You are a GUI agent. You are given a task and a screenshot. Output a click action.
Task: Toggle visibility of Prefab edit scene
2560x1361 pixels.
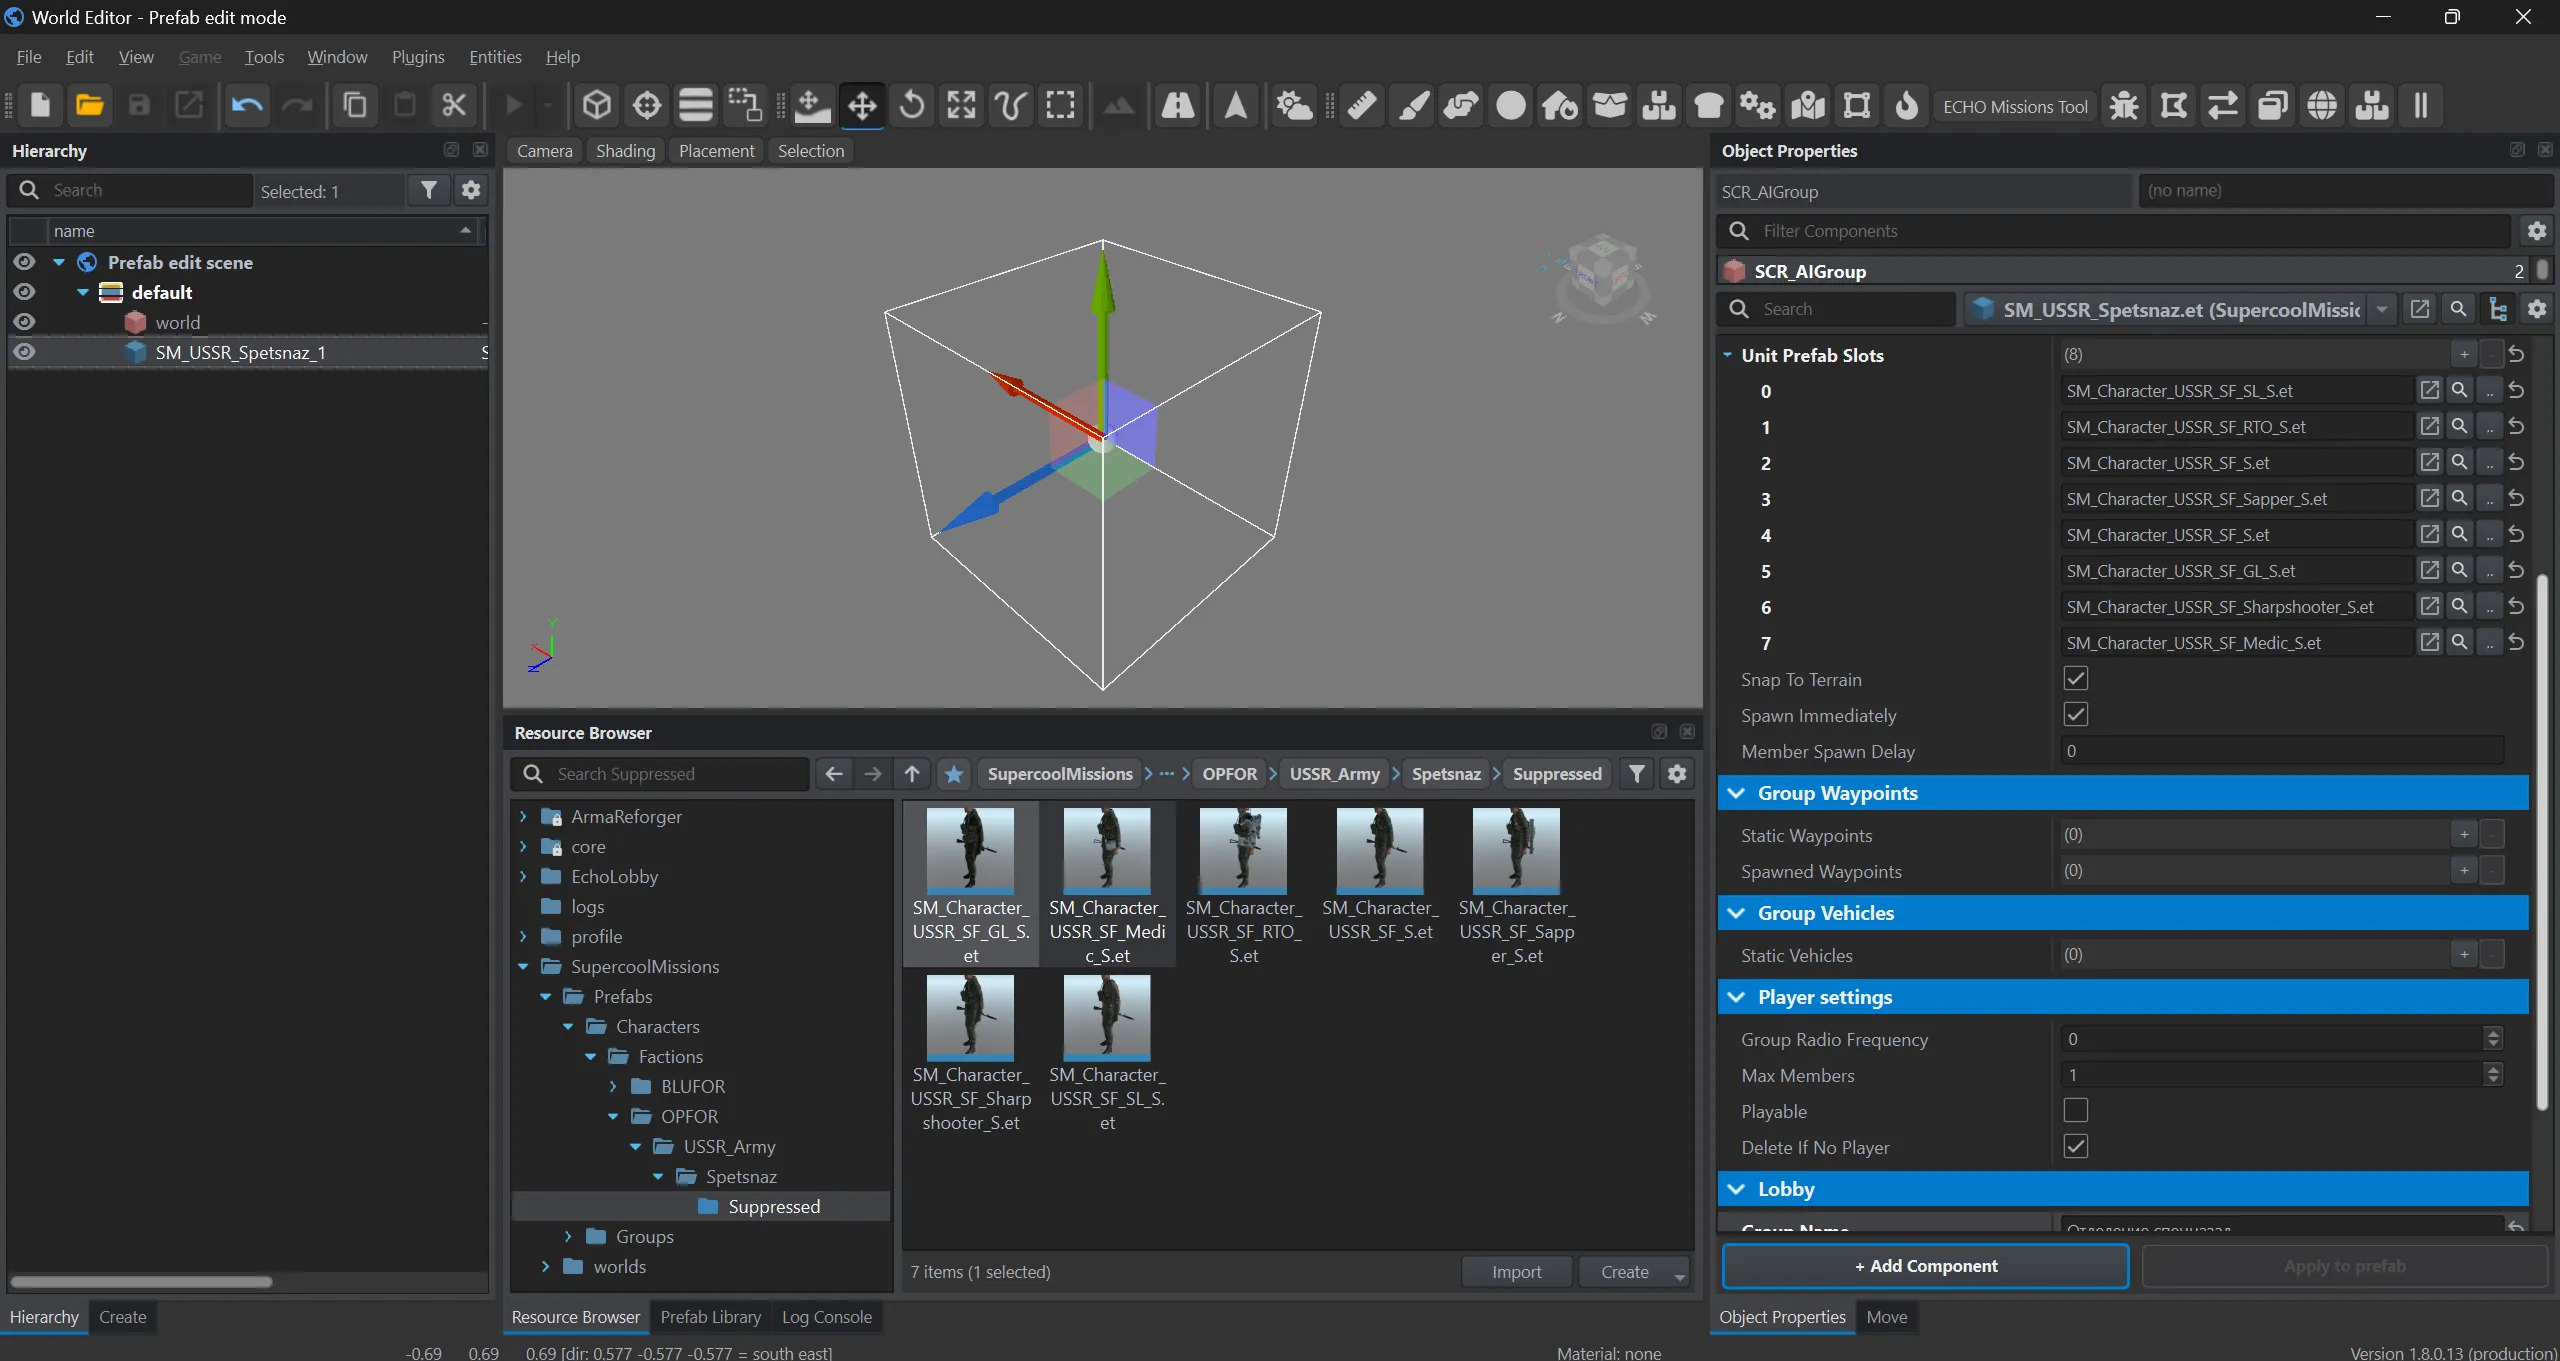(x=25, y=262)
